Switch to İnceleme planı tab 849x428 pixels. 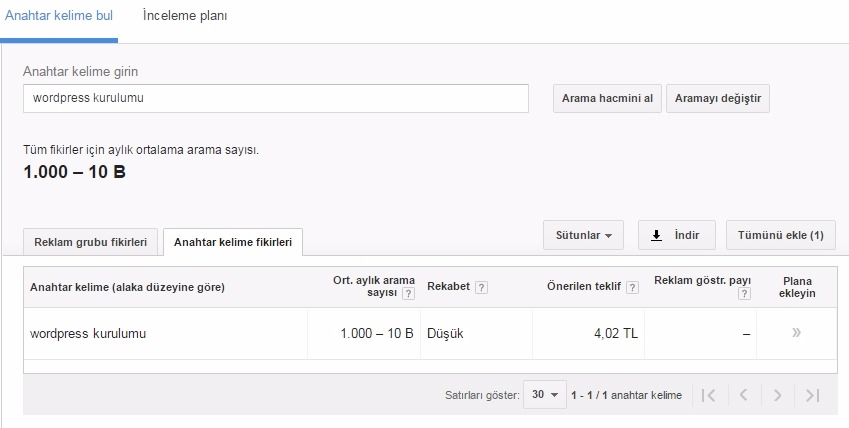pos(185,16)
